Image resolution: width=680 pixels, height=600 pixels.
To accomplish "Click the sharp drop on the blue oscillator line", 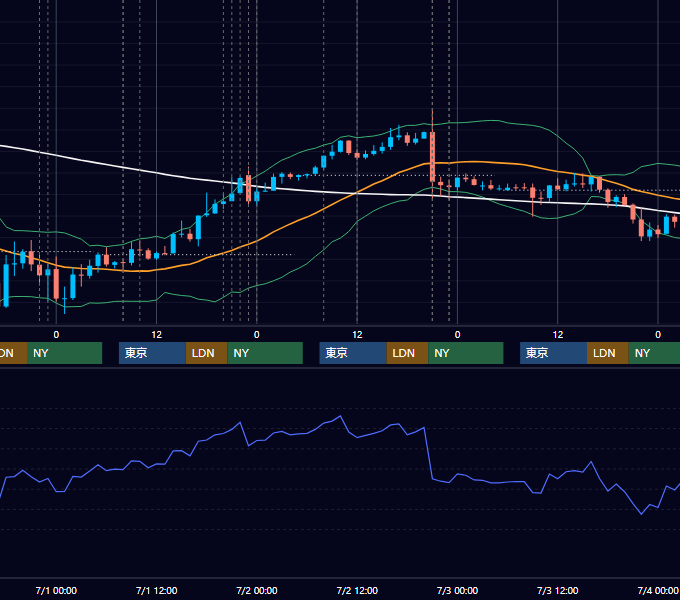I will click(x=428, y=453).
